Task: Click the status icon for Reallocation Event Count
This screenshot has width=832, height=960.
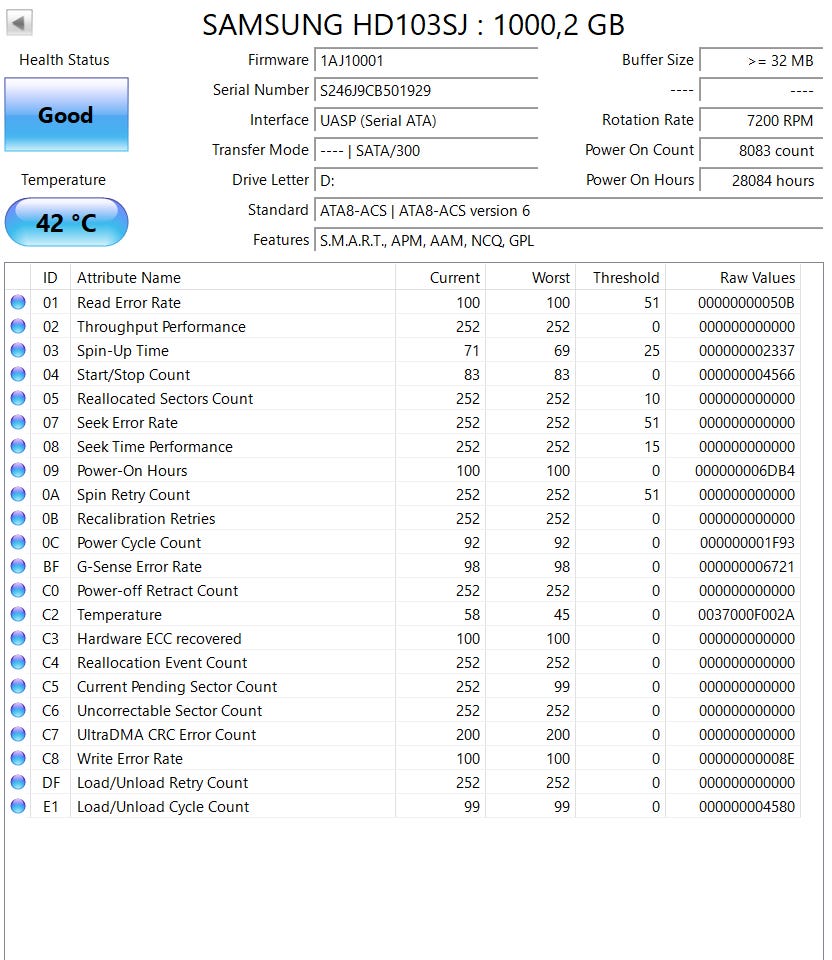Action: [18, 662]
